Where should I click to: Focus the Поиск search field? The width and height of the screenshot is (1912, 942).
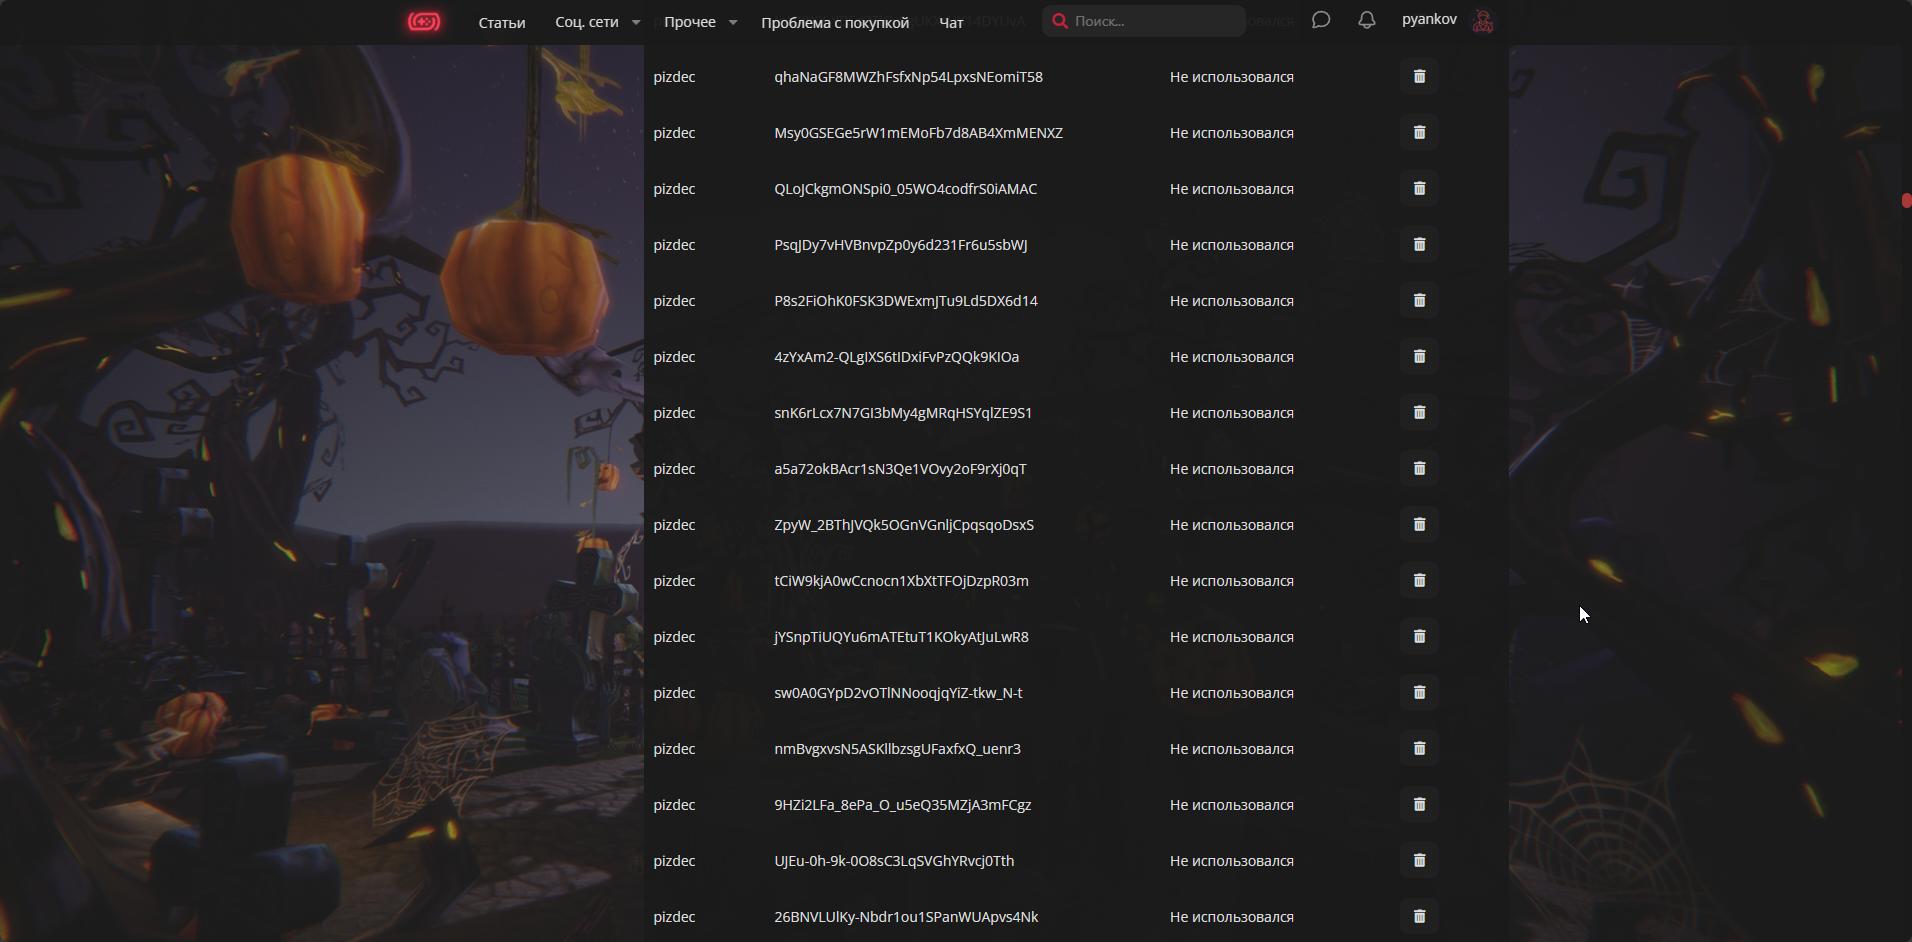click(1144, 21)
